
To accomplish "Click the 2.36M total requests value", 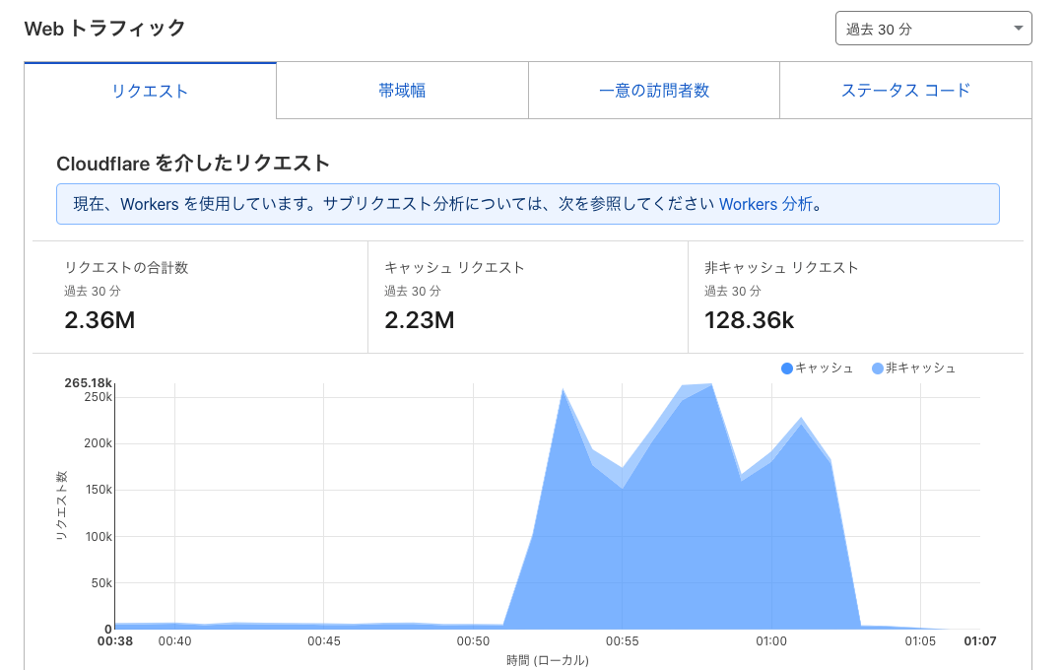I will (x=99, y=320).
